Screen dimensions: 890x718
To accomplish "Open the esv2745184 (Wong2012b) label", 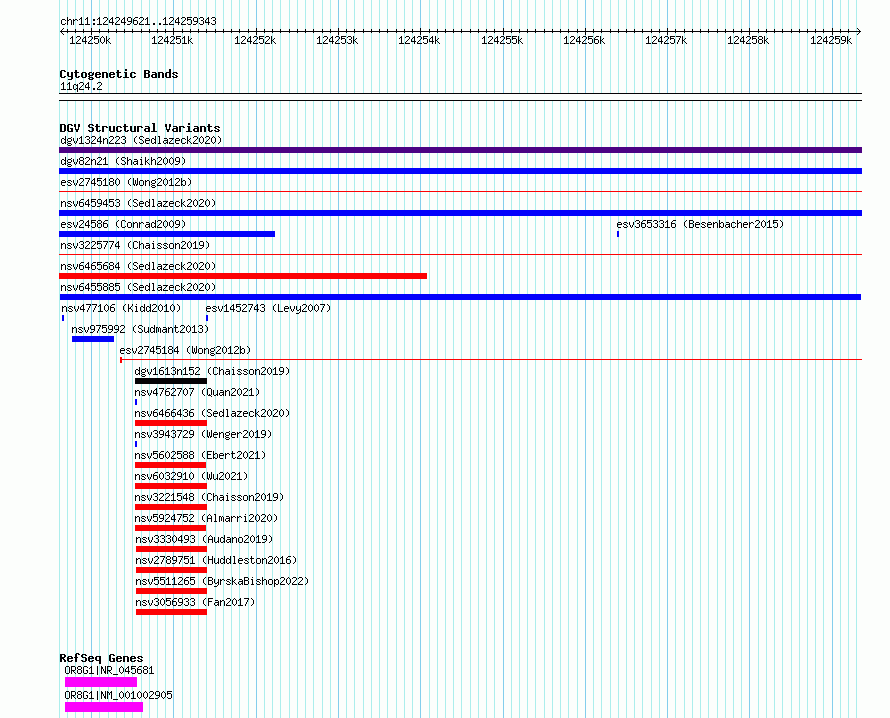I will [185, 350].
